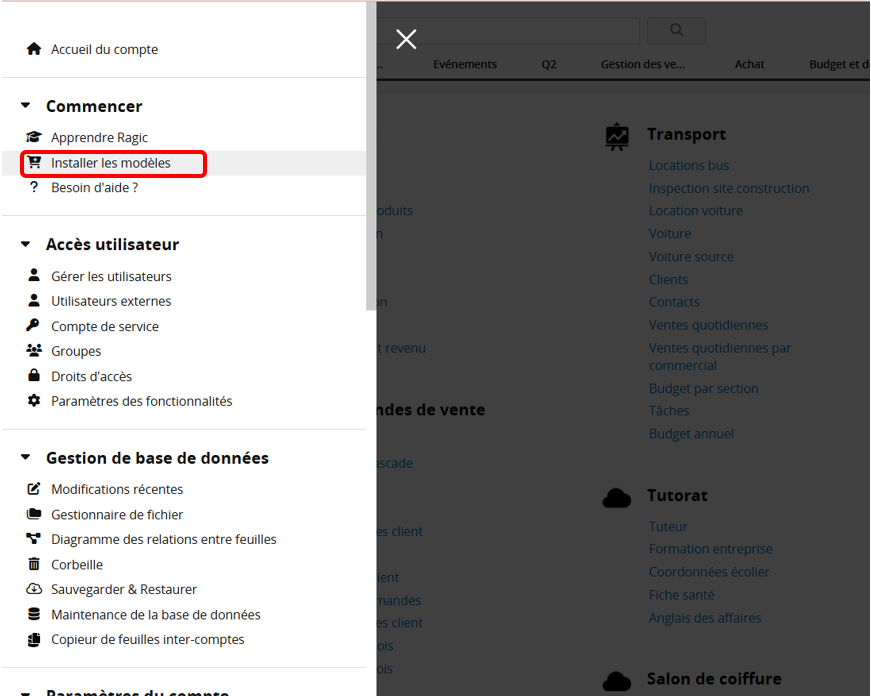The width and height of the screenshot is (871, 696).
Task: Click the key icon for Compte de service
Action: pos(34,326)
